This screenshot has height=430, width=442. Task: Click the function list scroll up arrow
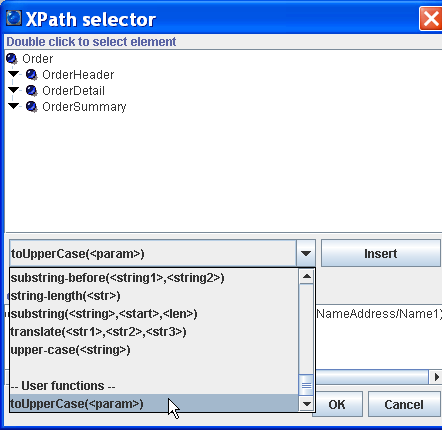point(306,276)
